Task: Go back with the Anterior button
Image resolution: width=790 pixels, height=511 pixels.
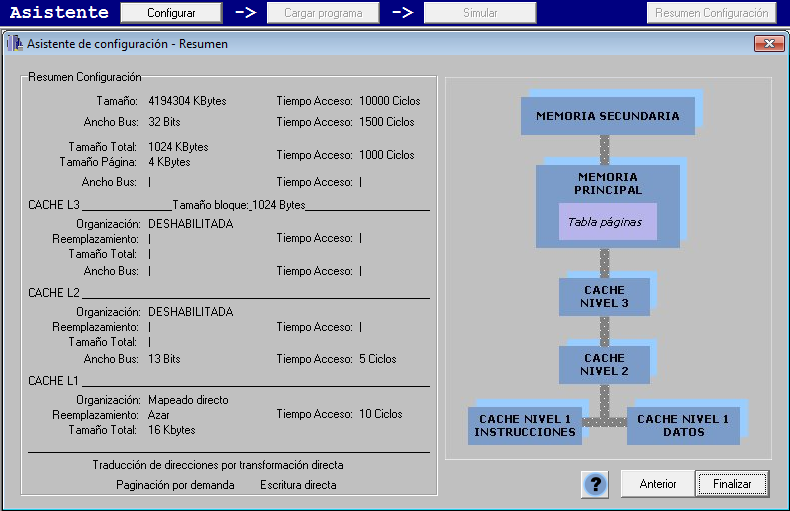Action: pyautogui.click(x=657, y=484)
